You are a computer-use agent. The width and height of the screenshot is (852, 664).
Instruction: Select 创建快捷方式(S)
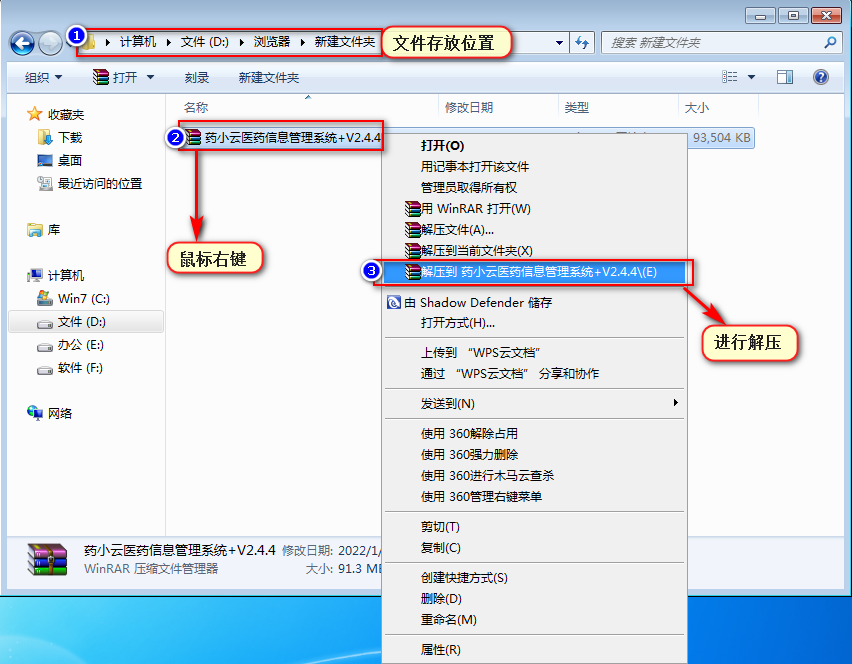(464, 578)
